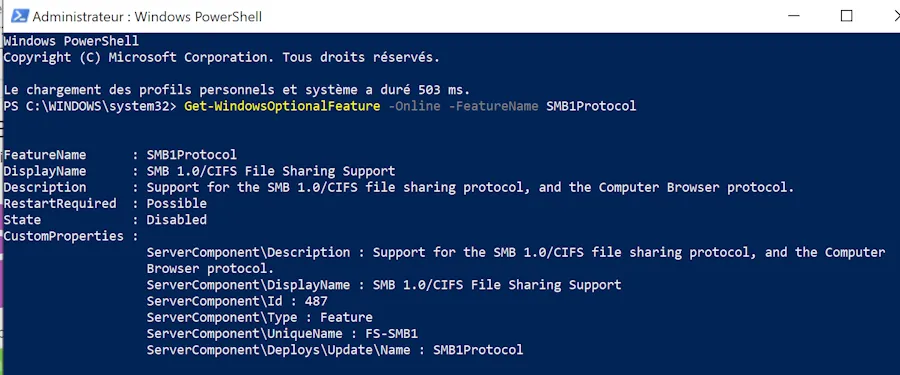Close the PowerShell window
The image size is (900, 375).
click(x=889, y=16)
